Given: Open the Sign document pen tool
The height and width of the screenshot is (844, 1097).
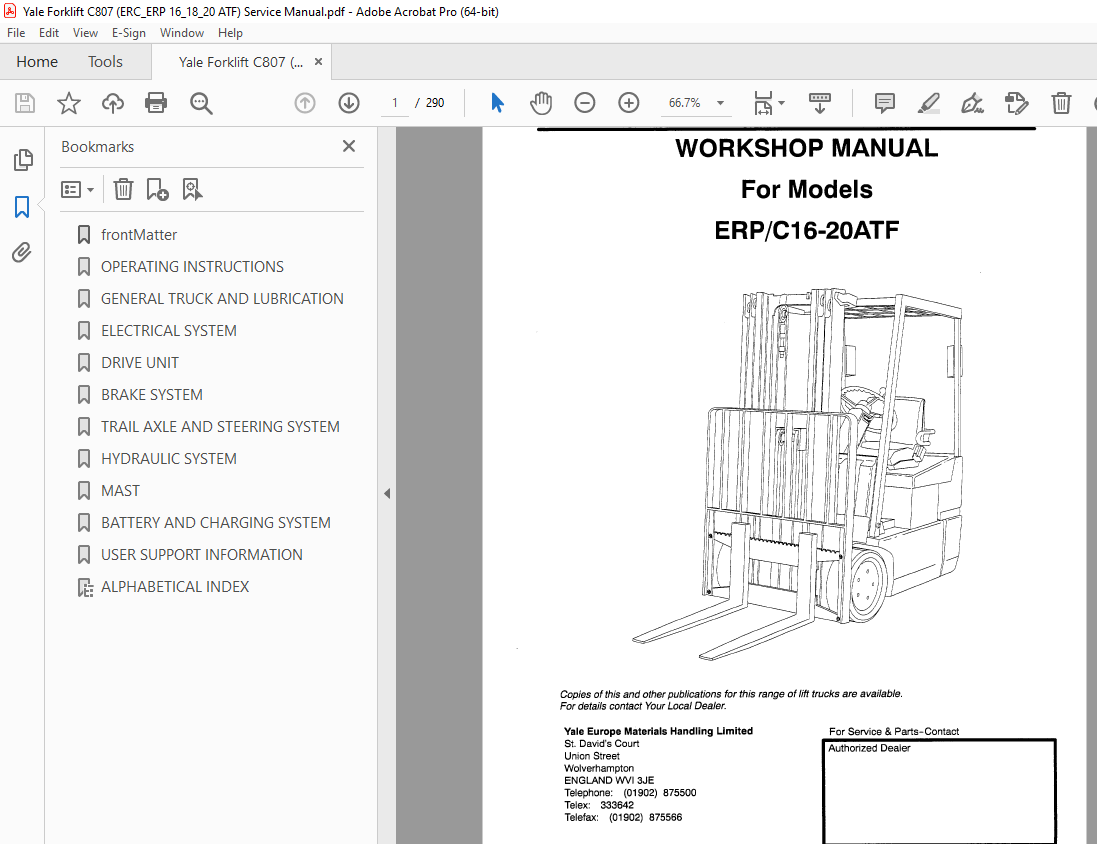Looking at the screenshot, I should click(x=972, y=103).
